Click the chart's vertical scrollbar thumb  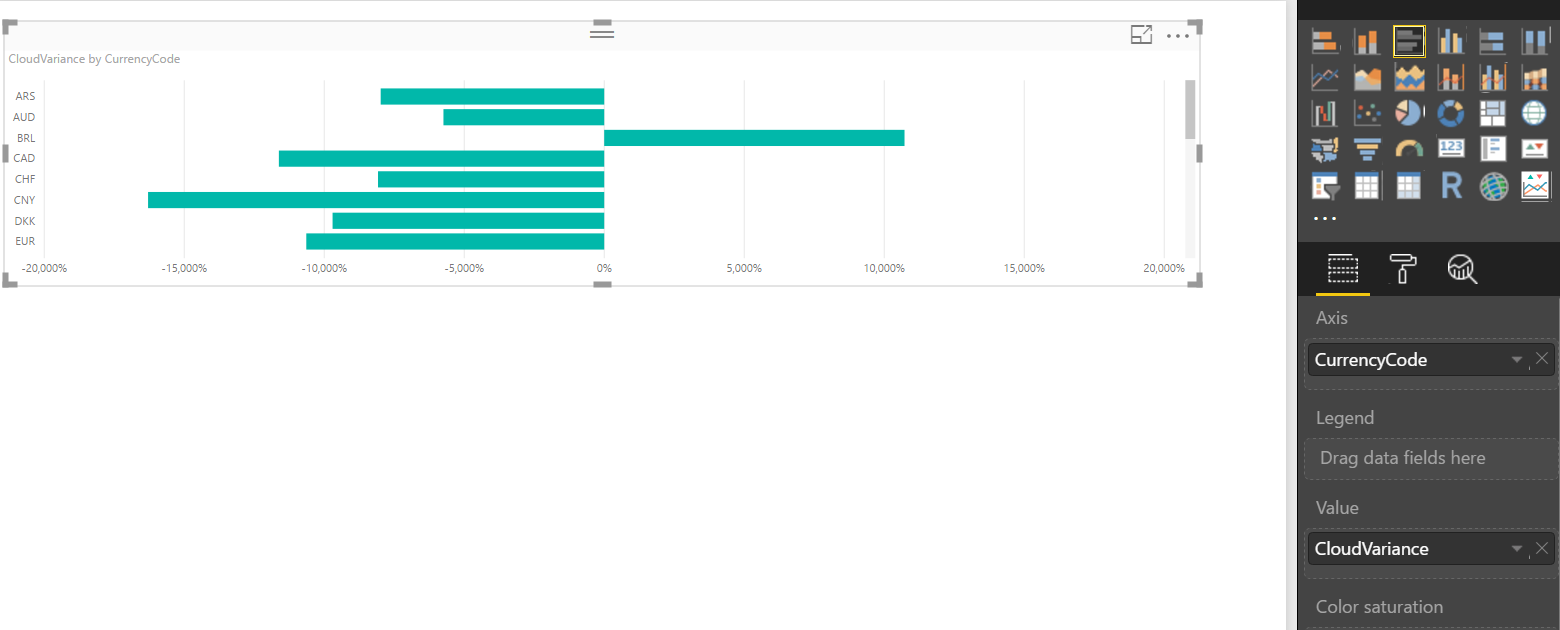pyautogui.click(x=1190, y=109)
